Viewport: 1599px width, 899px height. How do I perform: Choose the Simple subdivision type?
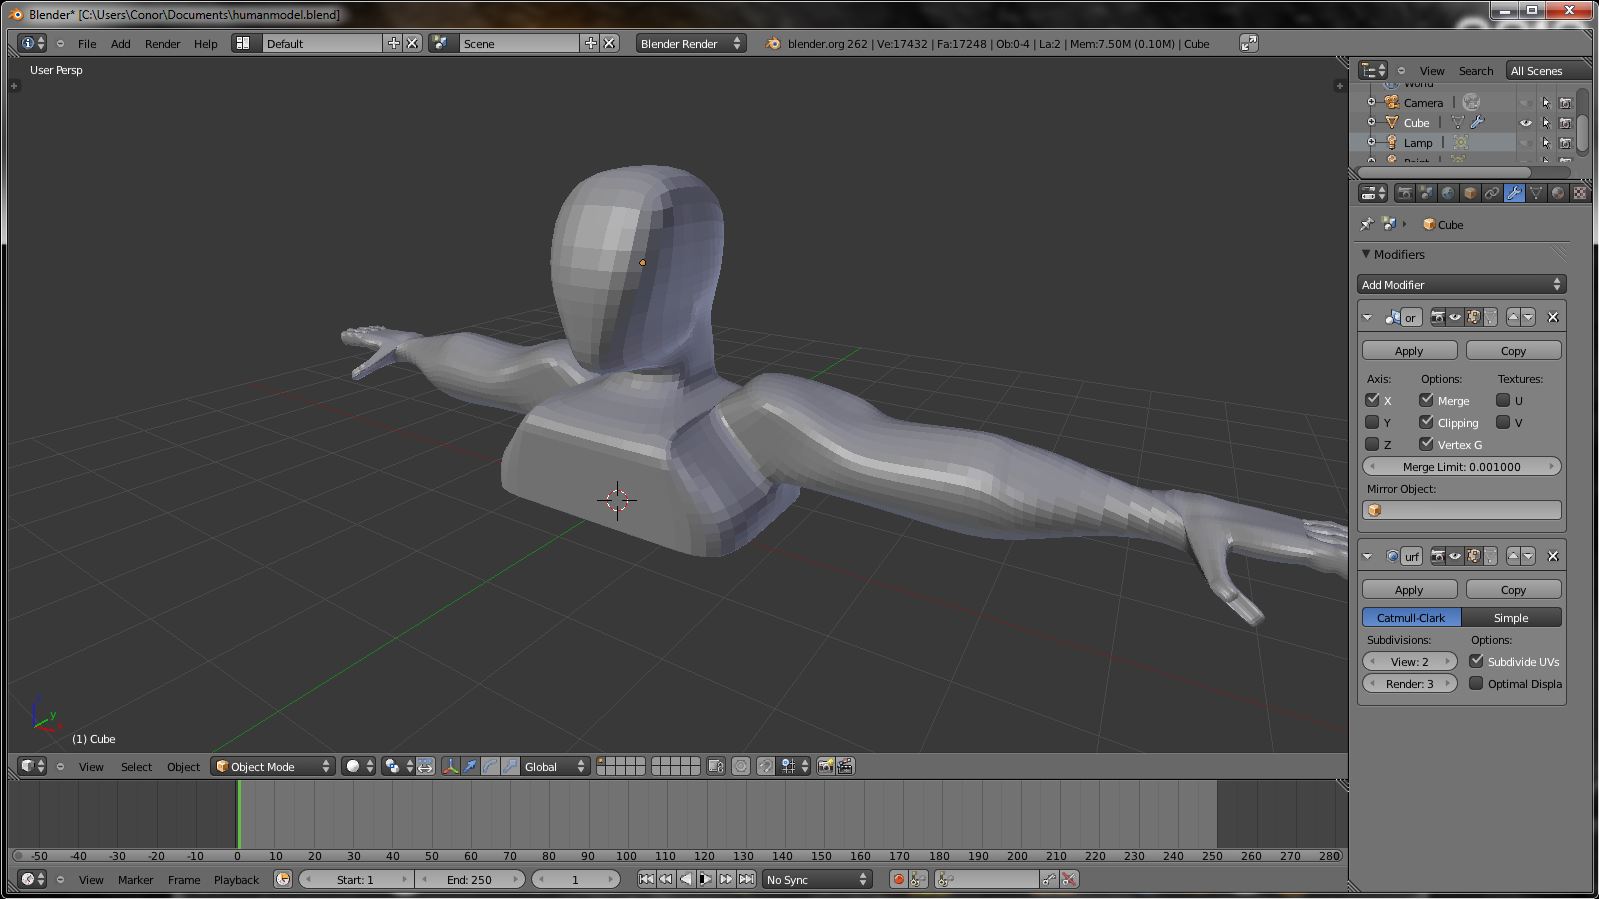[x=1511, y=617]
